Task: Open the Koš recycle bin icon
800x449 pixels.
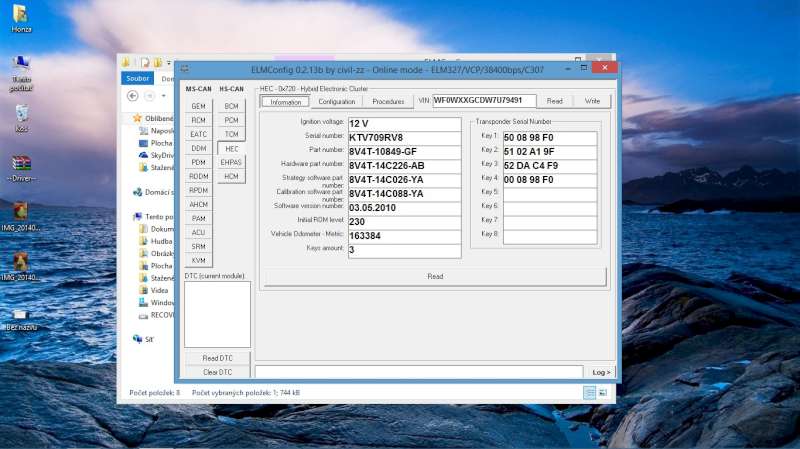Action: click(21, 115)
